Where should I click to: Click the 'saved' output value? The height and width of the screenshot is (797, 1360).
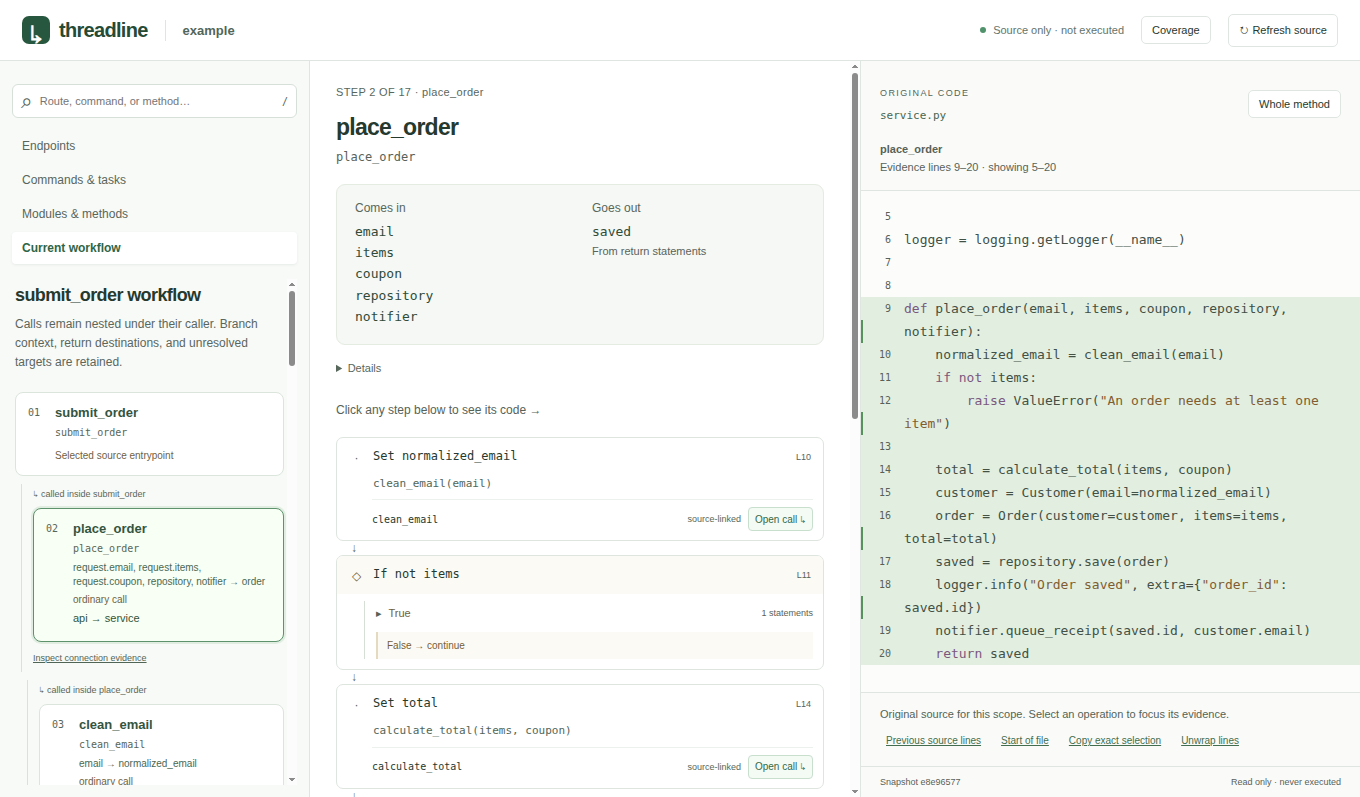(x=611, y=231)
